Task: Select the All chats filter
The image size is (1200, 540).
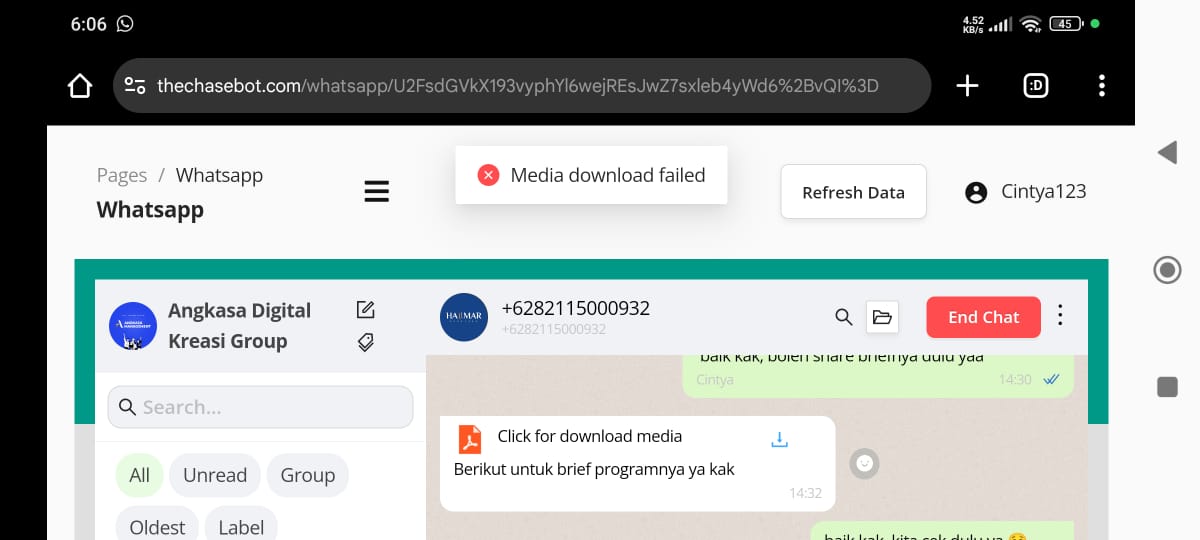Action: tap(139, 475)
